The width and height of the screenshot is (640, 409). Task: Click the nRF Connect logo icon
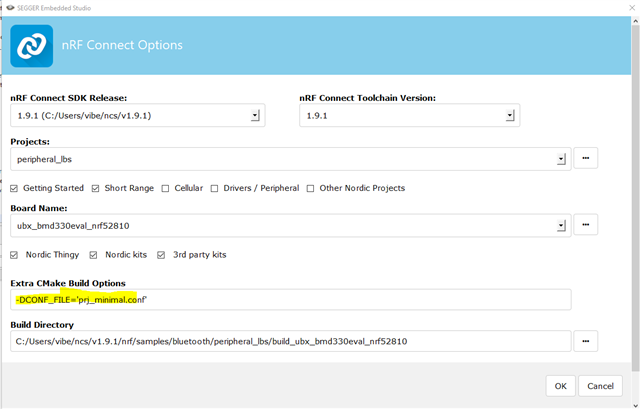tap(32, 46)
